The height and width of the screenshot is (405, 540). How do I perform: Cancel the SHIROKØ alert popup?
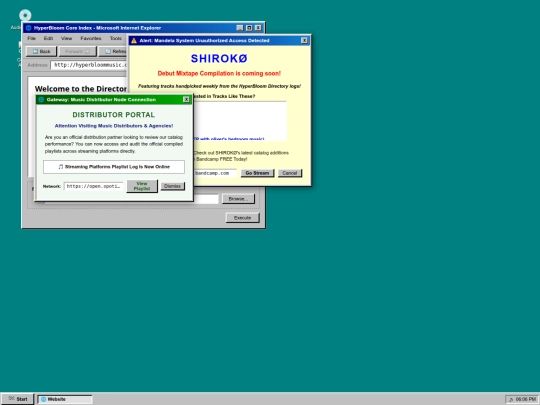[290, 173]
